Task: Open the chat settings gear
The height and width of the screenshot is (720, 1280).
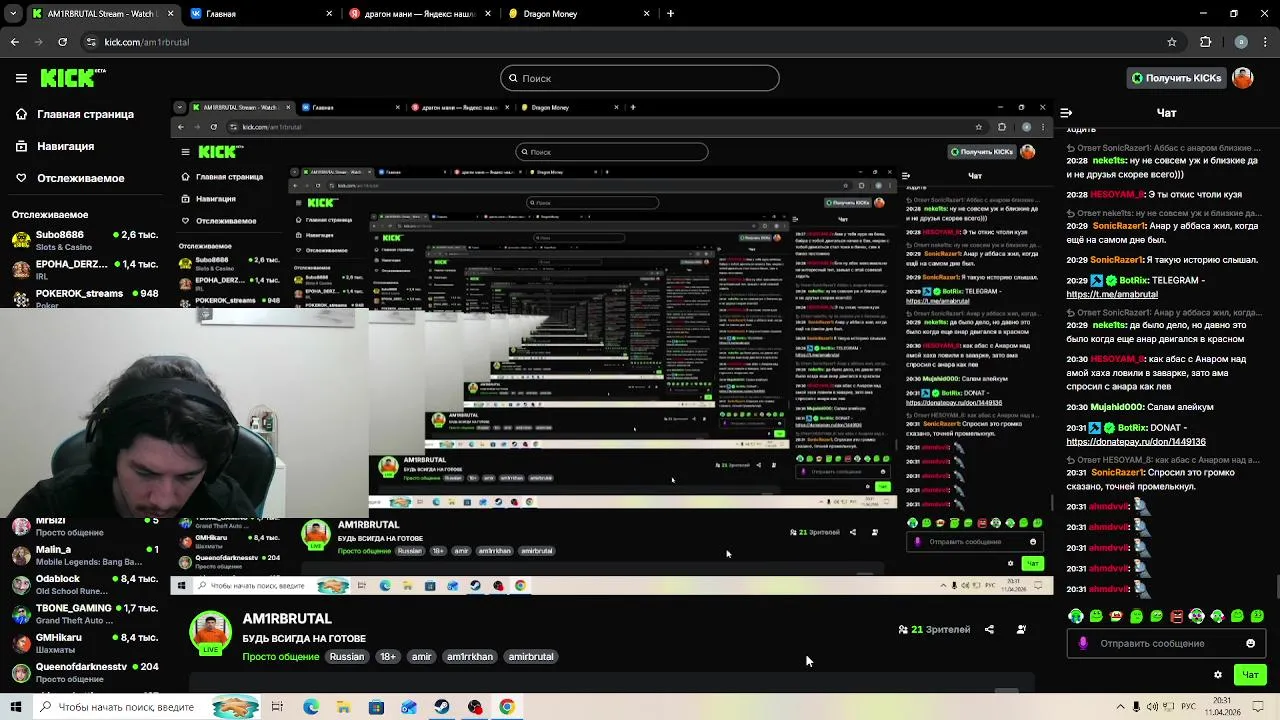Action: click(1217, 675)
